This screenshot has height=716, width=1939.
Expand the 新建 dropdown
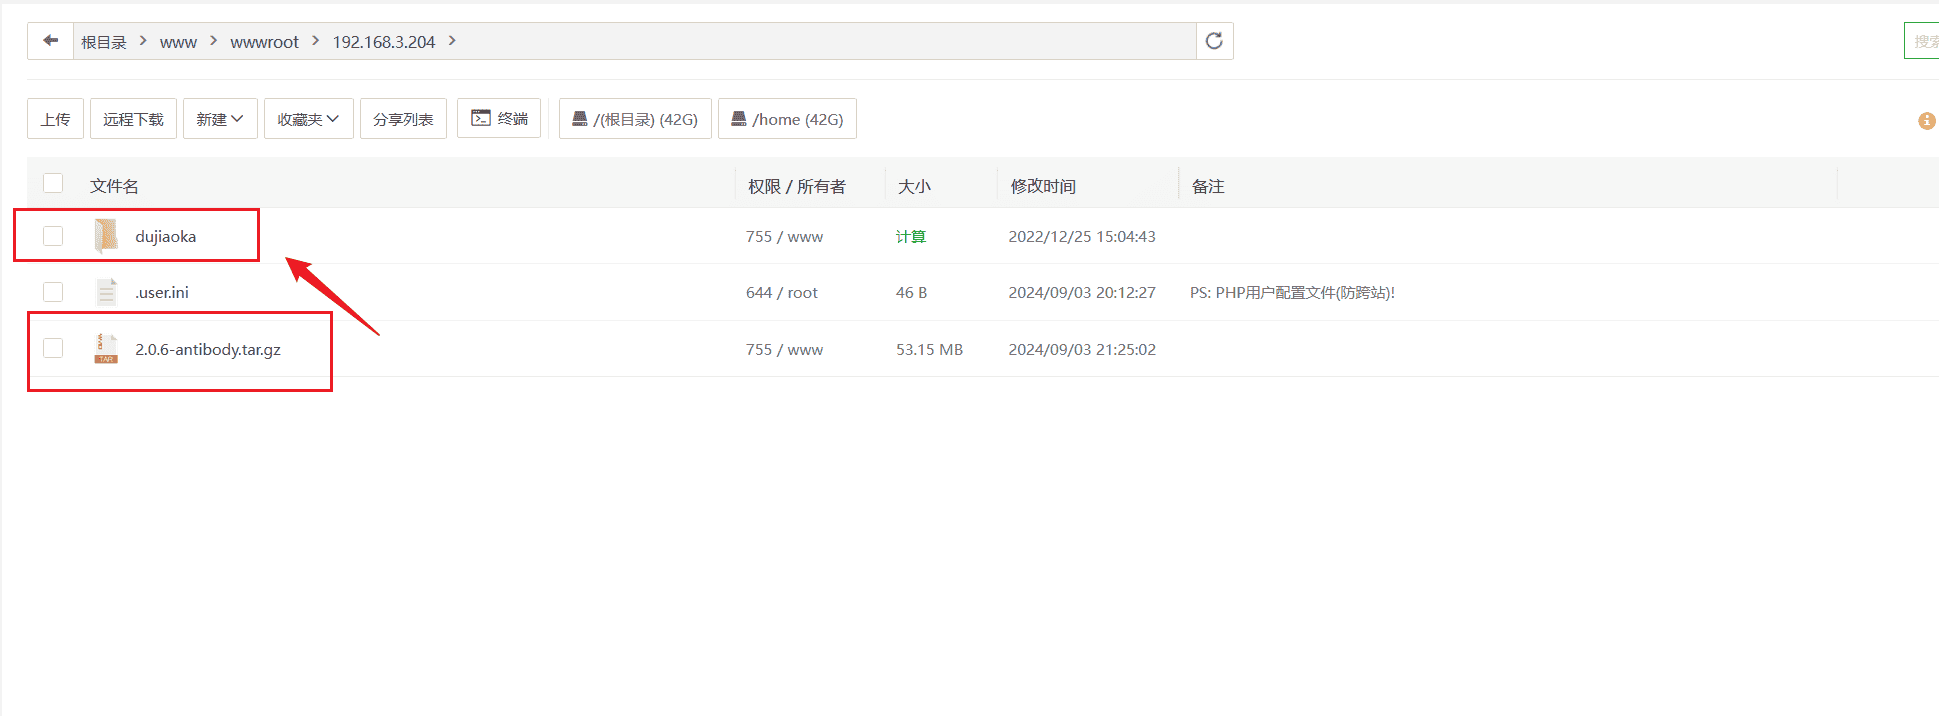point(220,119)
